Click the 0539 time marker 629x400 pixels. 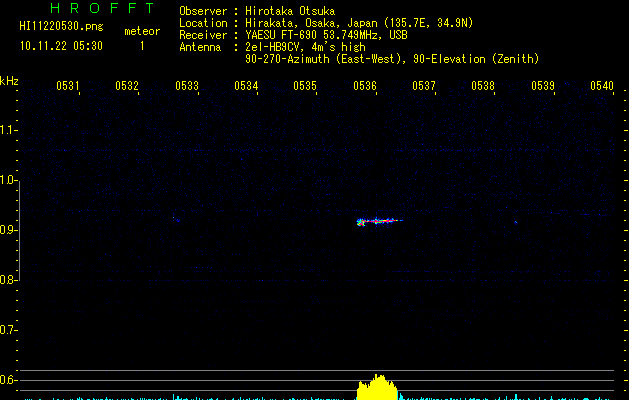click(543, 85)
